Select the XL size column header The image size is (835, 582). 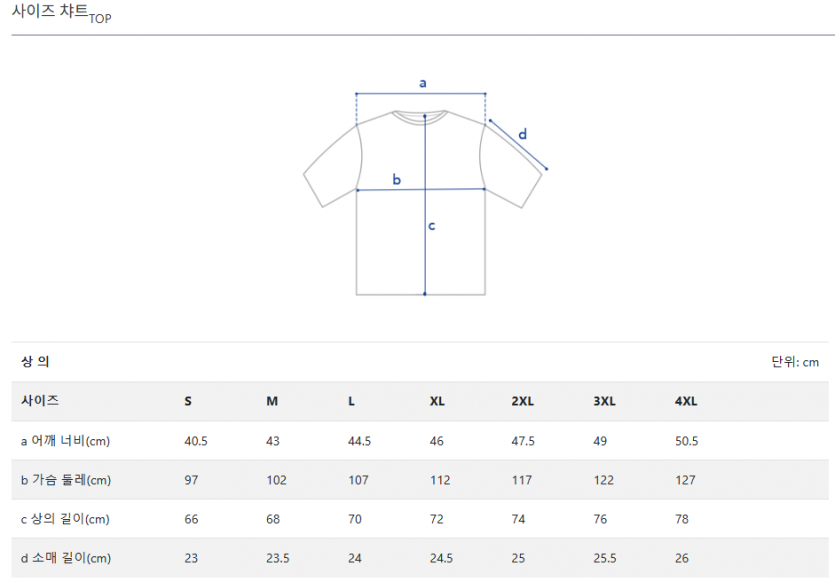click(437, 401)
